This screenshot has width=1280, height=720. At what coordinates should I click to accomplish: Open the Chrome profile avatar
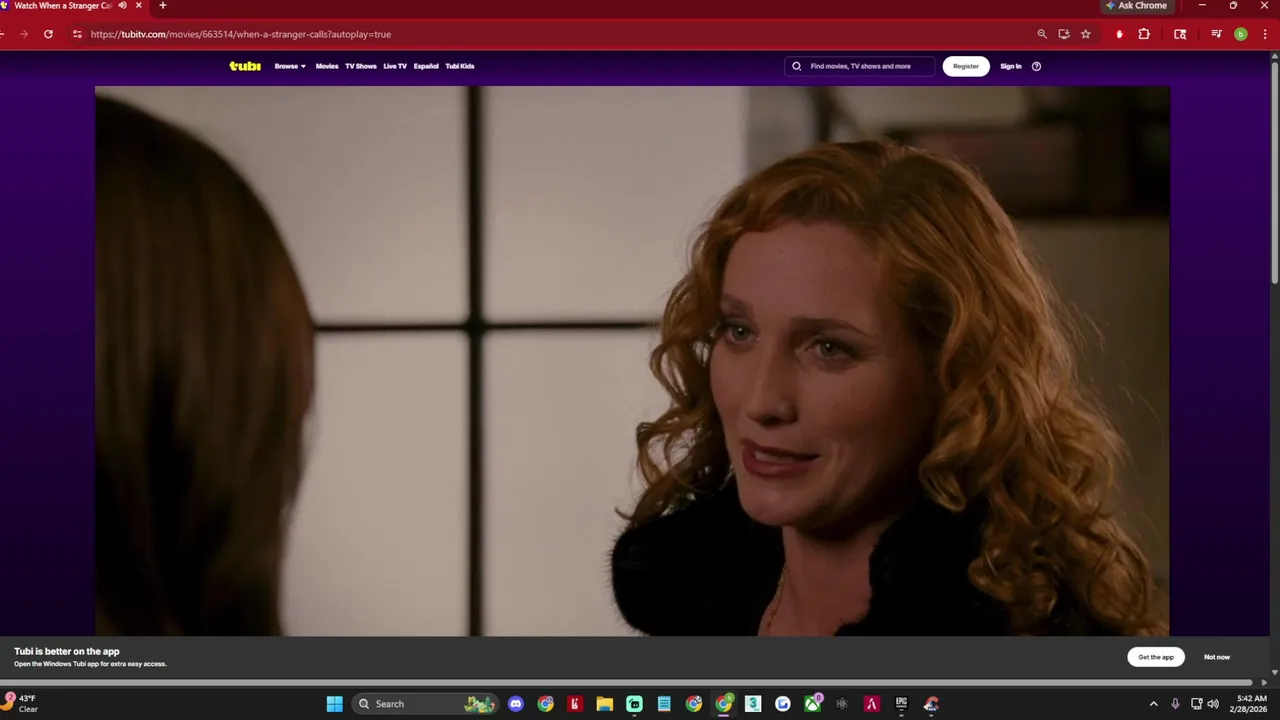click(1241, 34)
